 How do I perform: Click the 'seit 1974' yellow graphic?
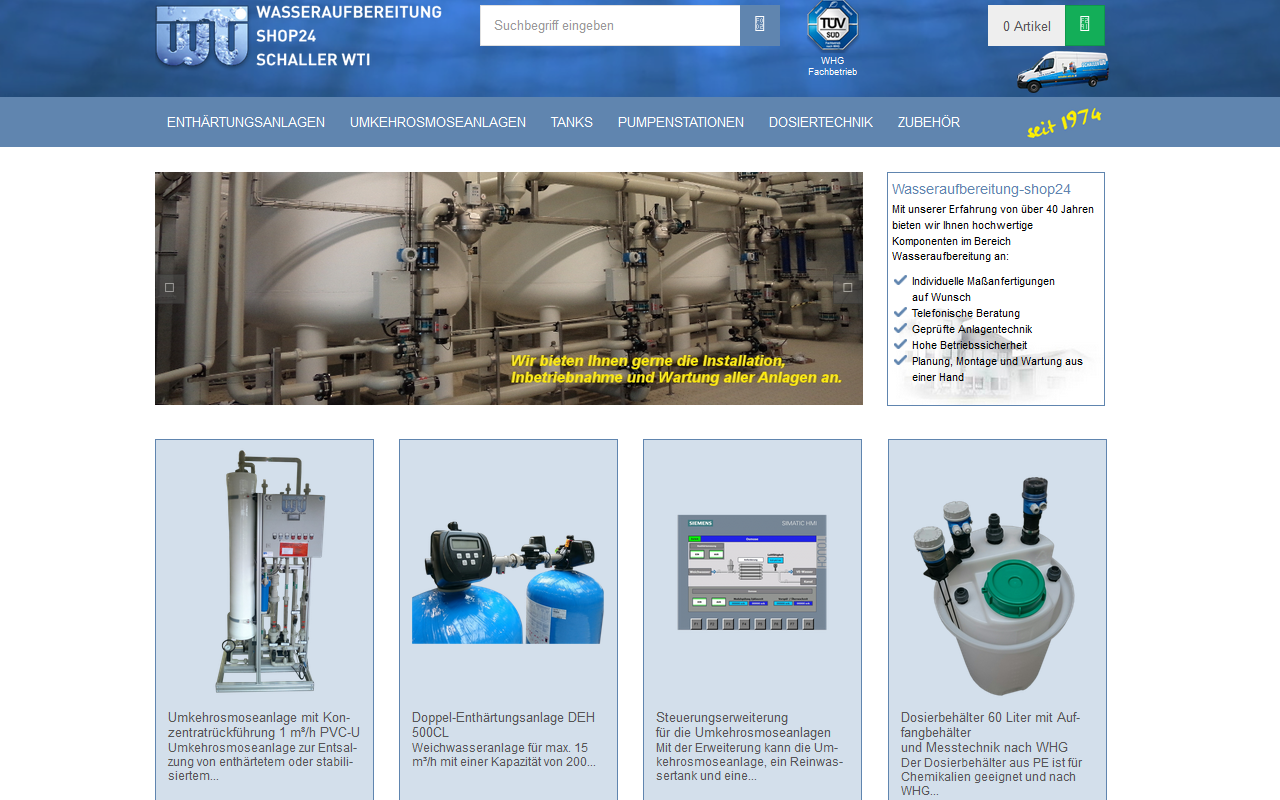1062,123
